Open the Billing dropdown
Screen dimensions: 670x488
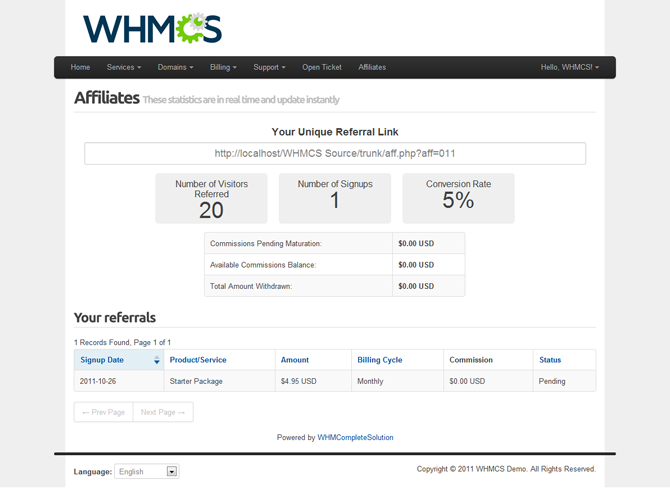tap(223, 67)
